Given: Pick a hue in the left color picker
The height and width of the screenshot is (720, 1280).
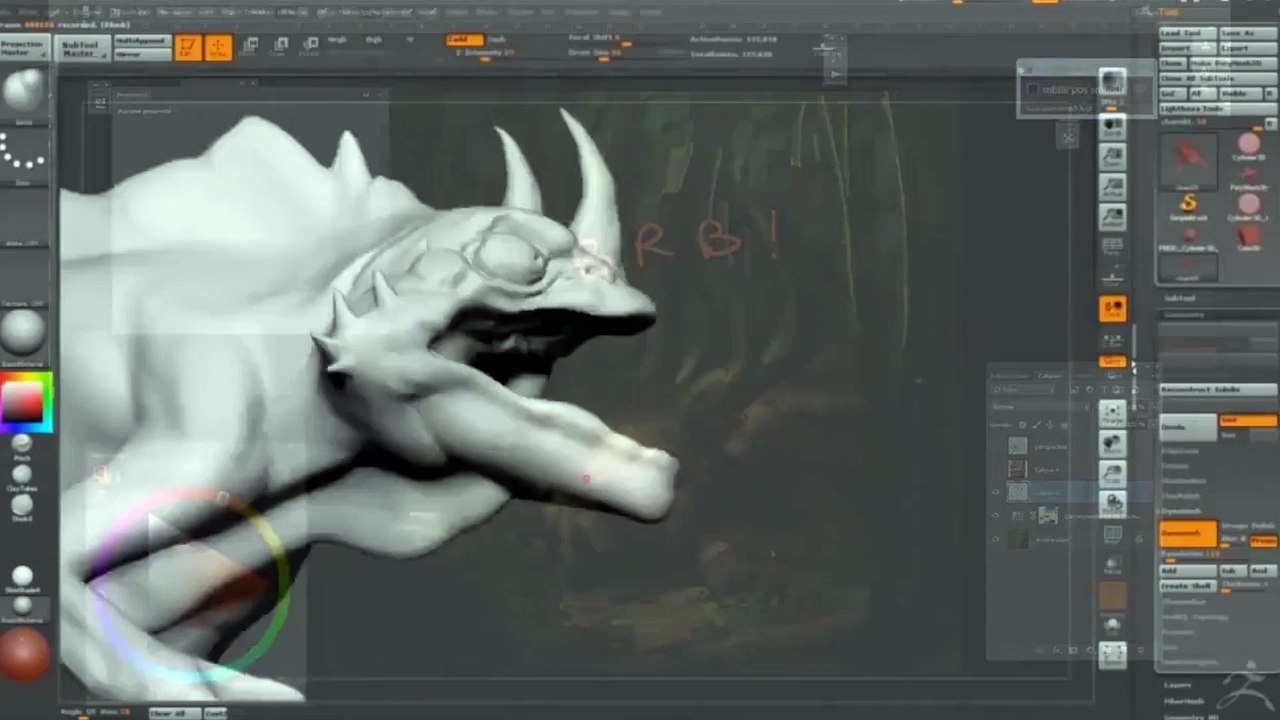Looking at the screenshot, I should coord(25,401).
